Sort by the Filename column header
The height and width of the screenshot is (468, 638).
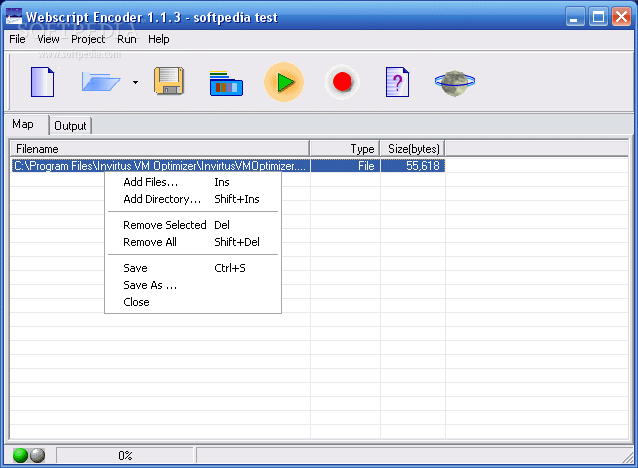(x=160, y=149)
